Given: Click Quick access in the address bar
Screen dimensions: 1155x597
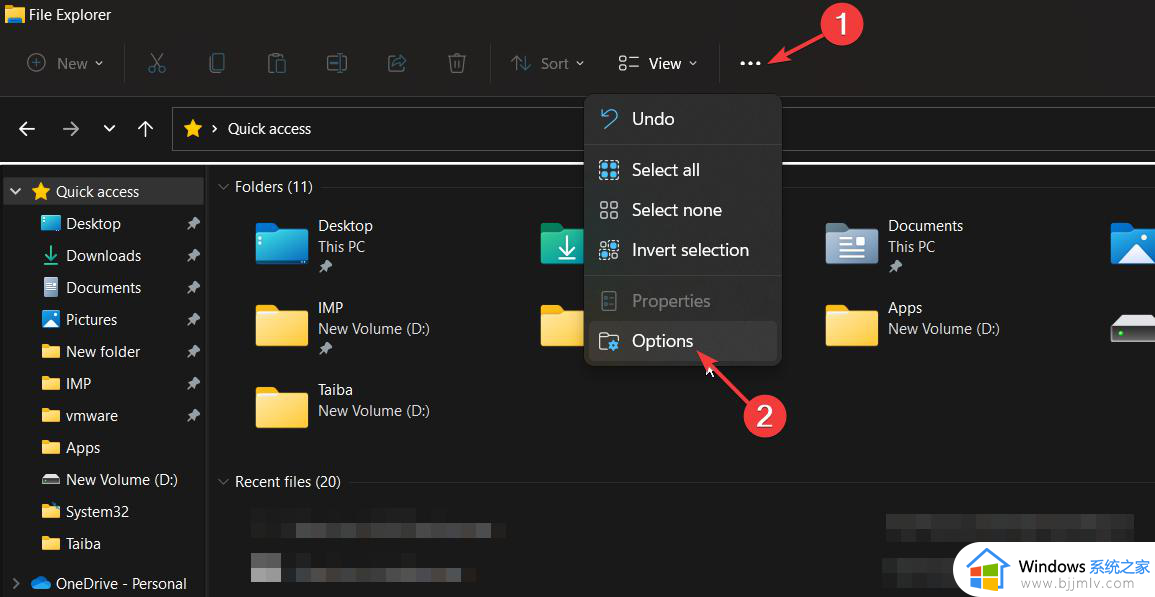Looking at the screenshot, I should 270,129.
